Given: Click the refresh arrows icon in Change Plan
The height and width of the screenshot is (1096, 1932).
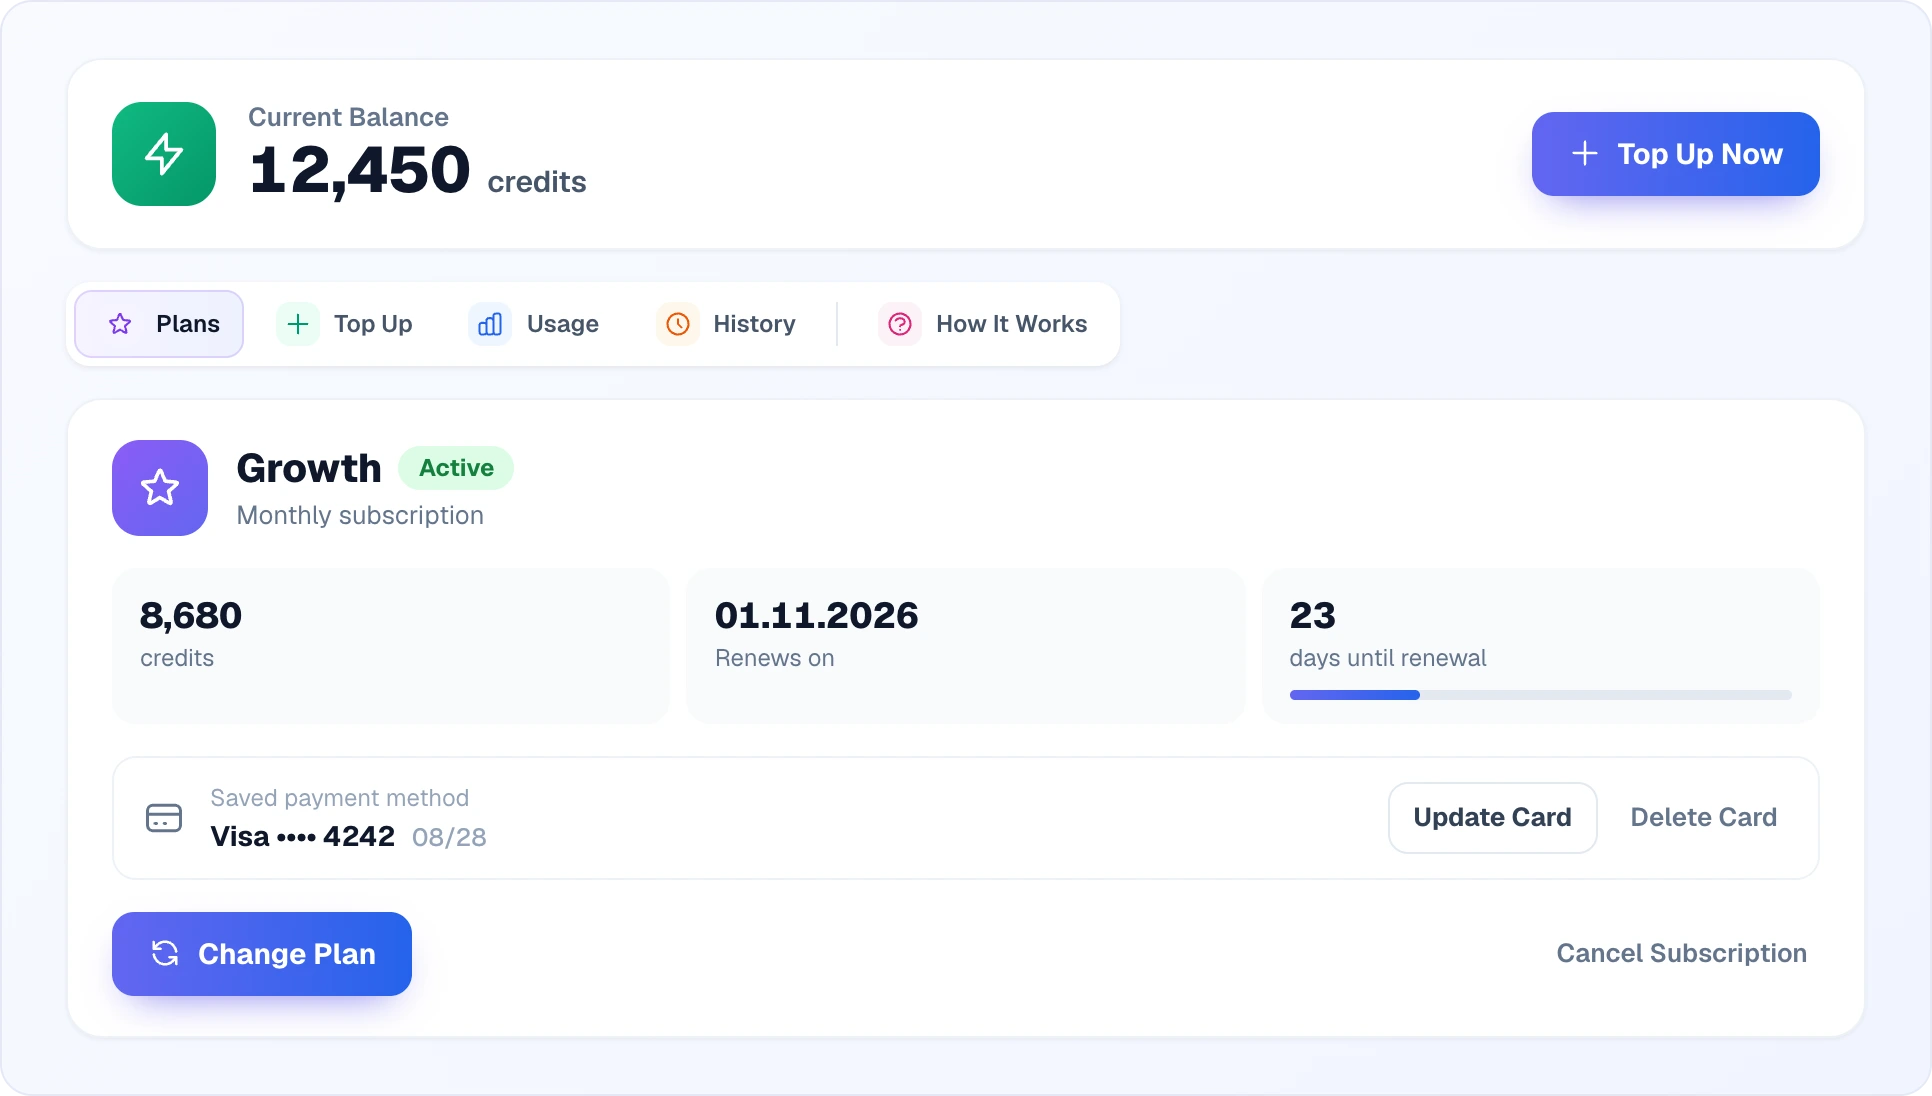Looking at the screenshot, I should click(x=165, y=953).
